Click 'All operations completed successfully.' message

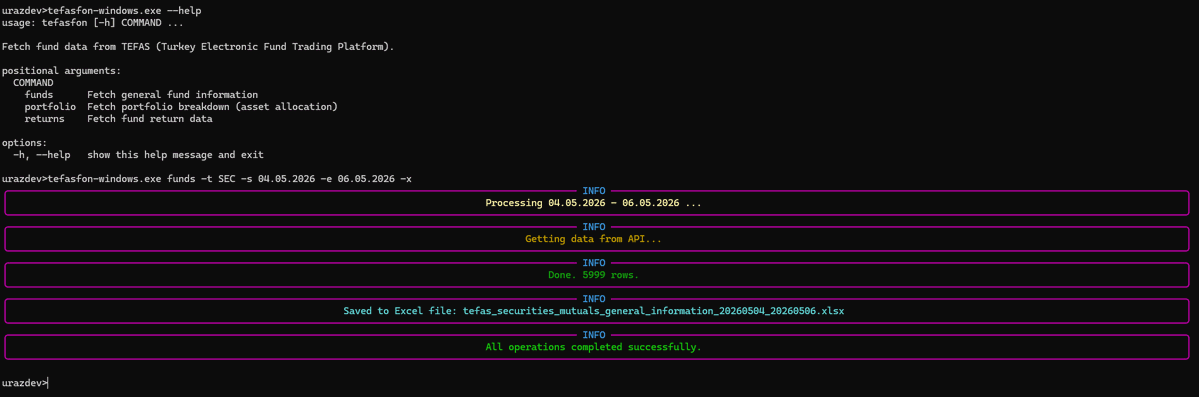[593, 347]
